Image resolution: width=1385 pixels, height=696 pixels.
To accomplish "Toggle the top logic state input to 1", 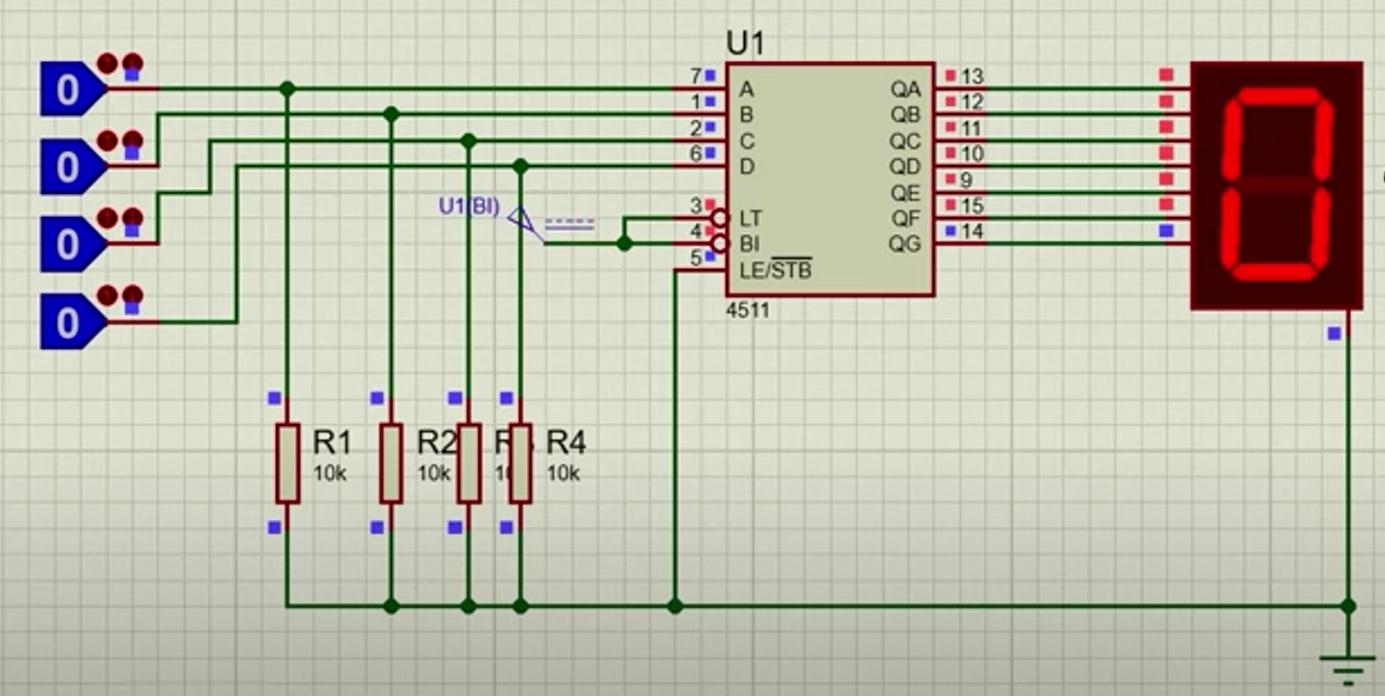I will (x=68, y=90).
